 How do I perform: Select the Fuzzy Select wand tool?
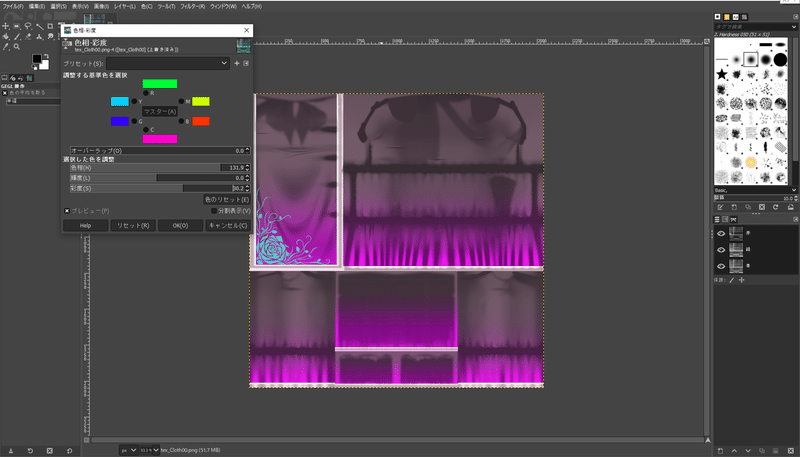(39, 27)
